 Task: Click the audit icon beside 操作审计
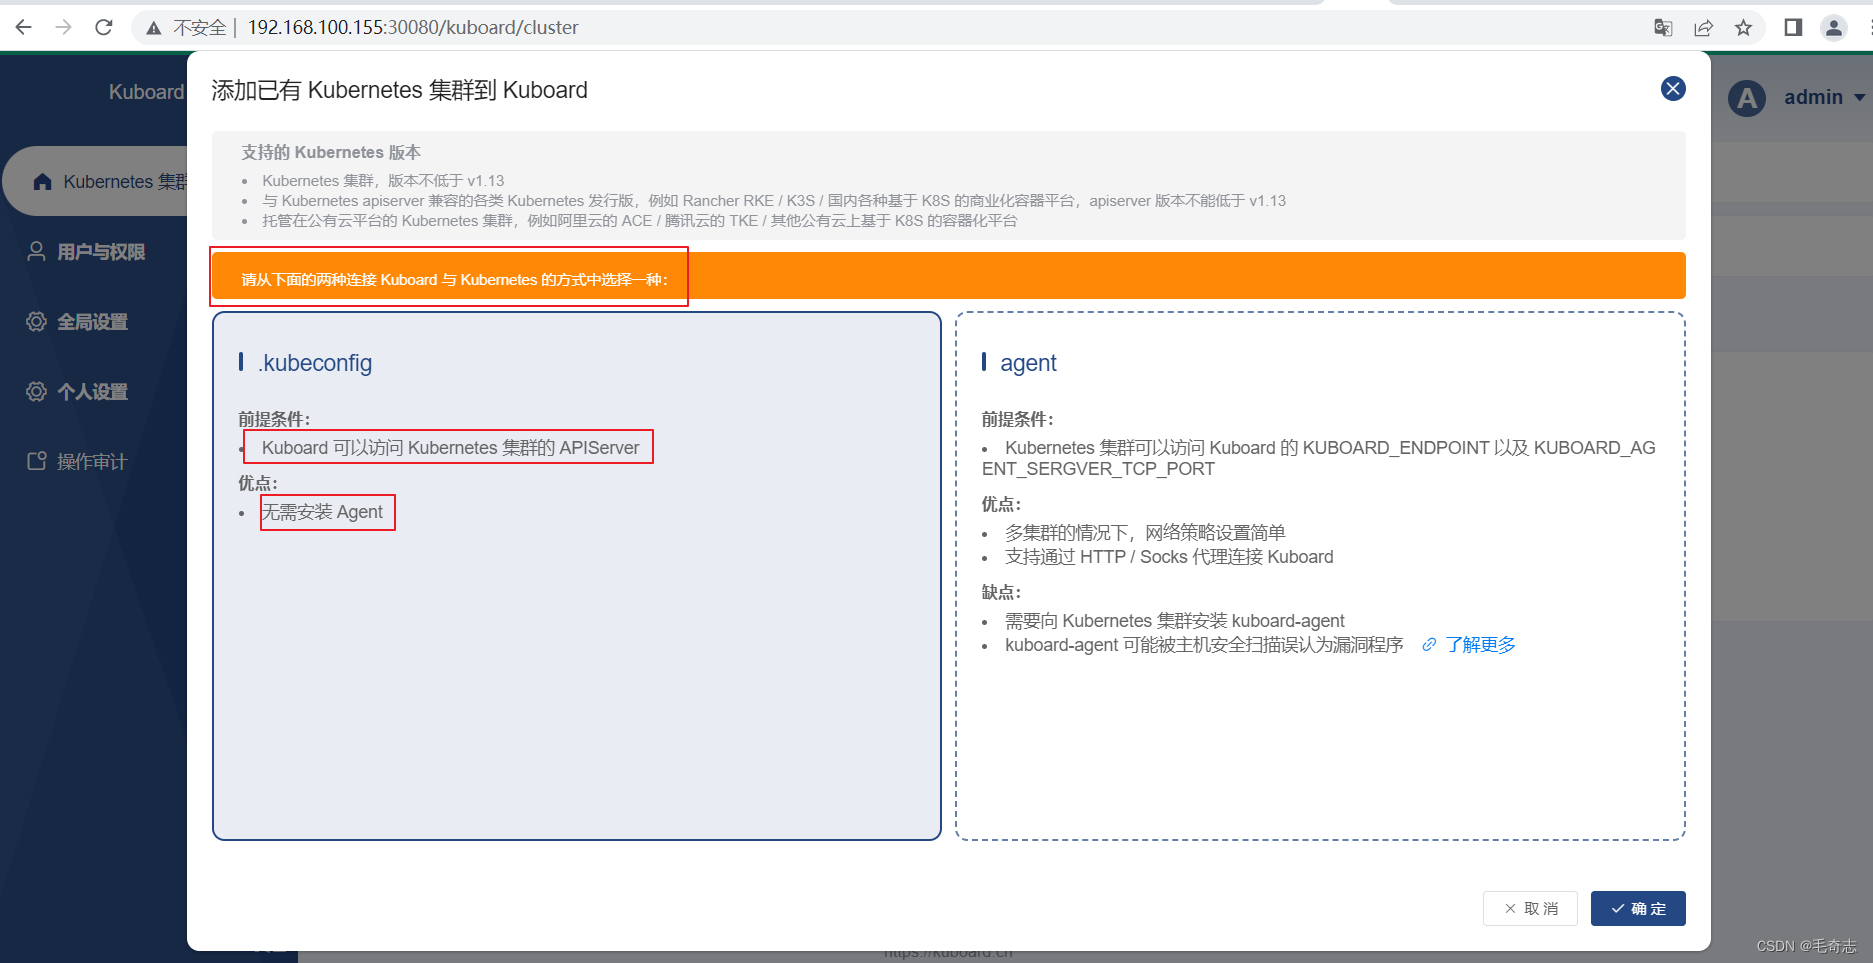[x=36, y=461]
